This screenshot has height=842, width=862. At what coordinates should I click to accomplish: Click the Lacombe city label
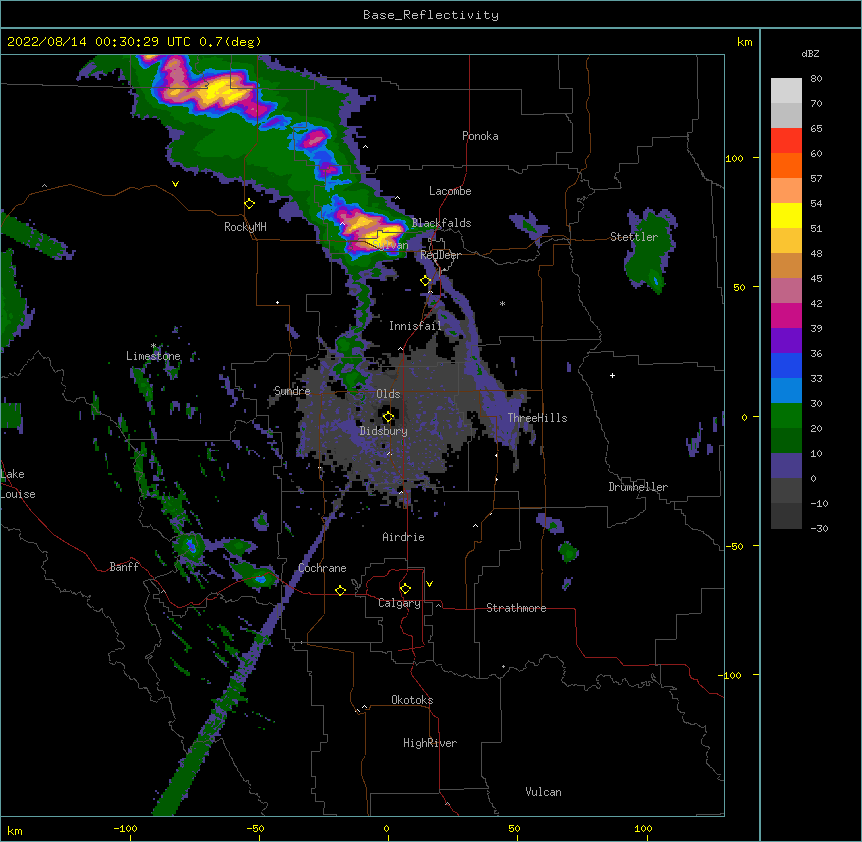[450, 191]
